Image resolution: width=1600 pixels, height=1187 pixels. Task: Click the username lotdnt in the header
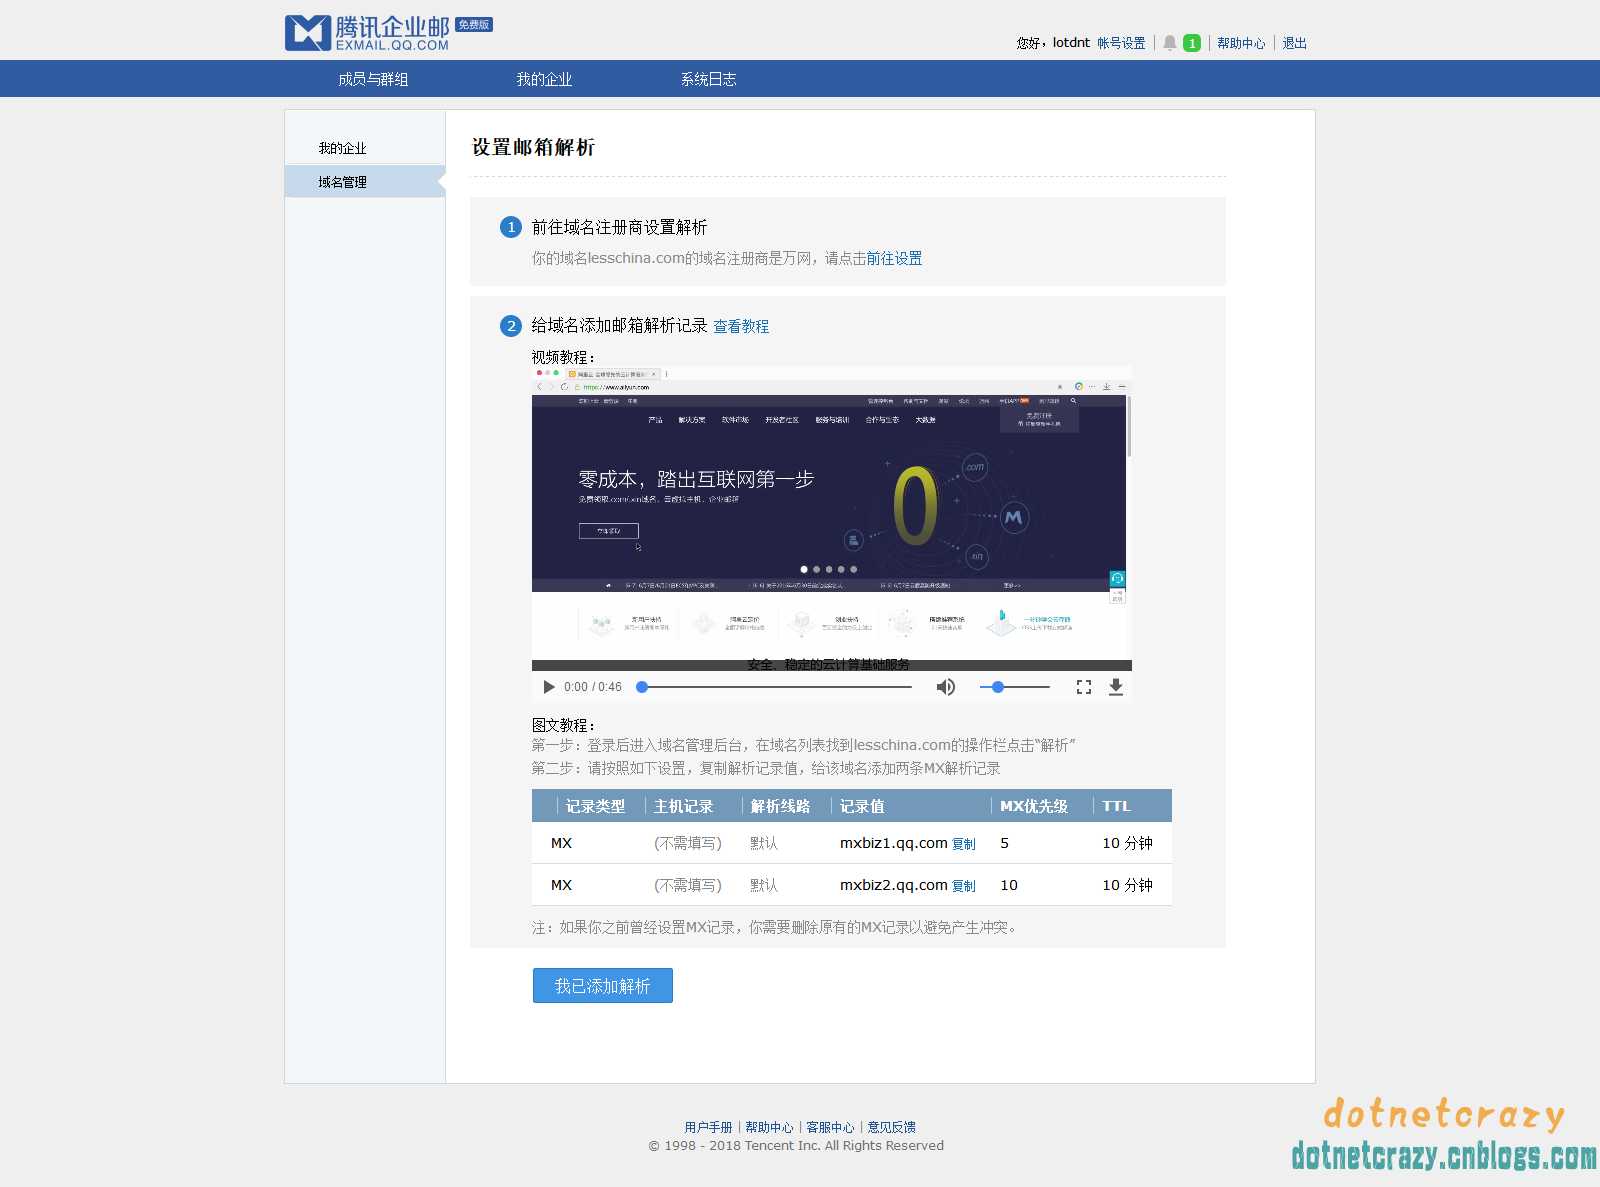coord(1071,43)
